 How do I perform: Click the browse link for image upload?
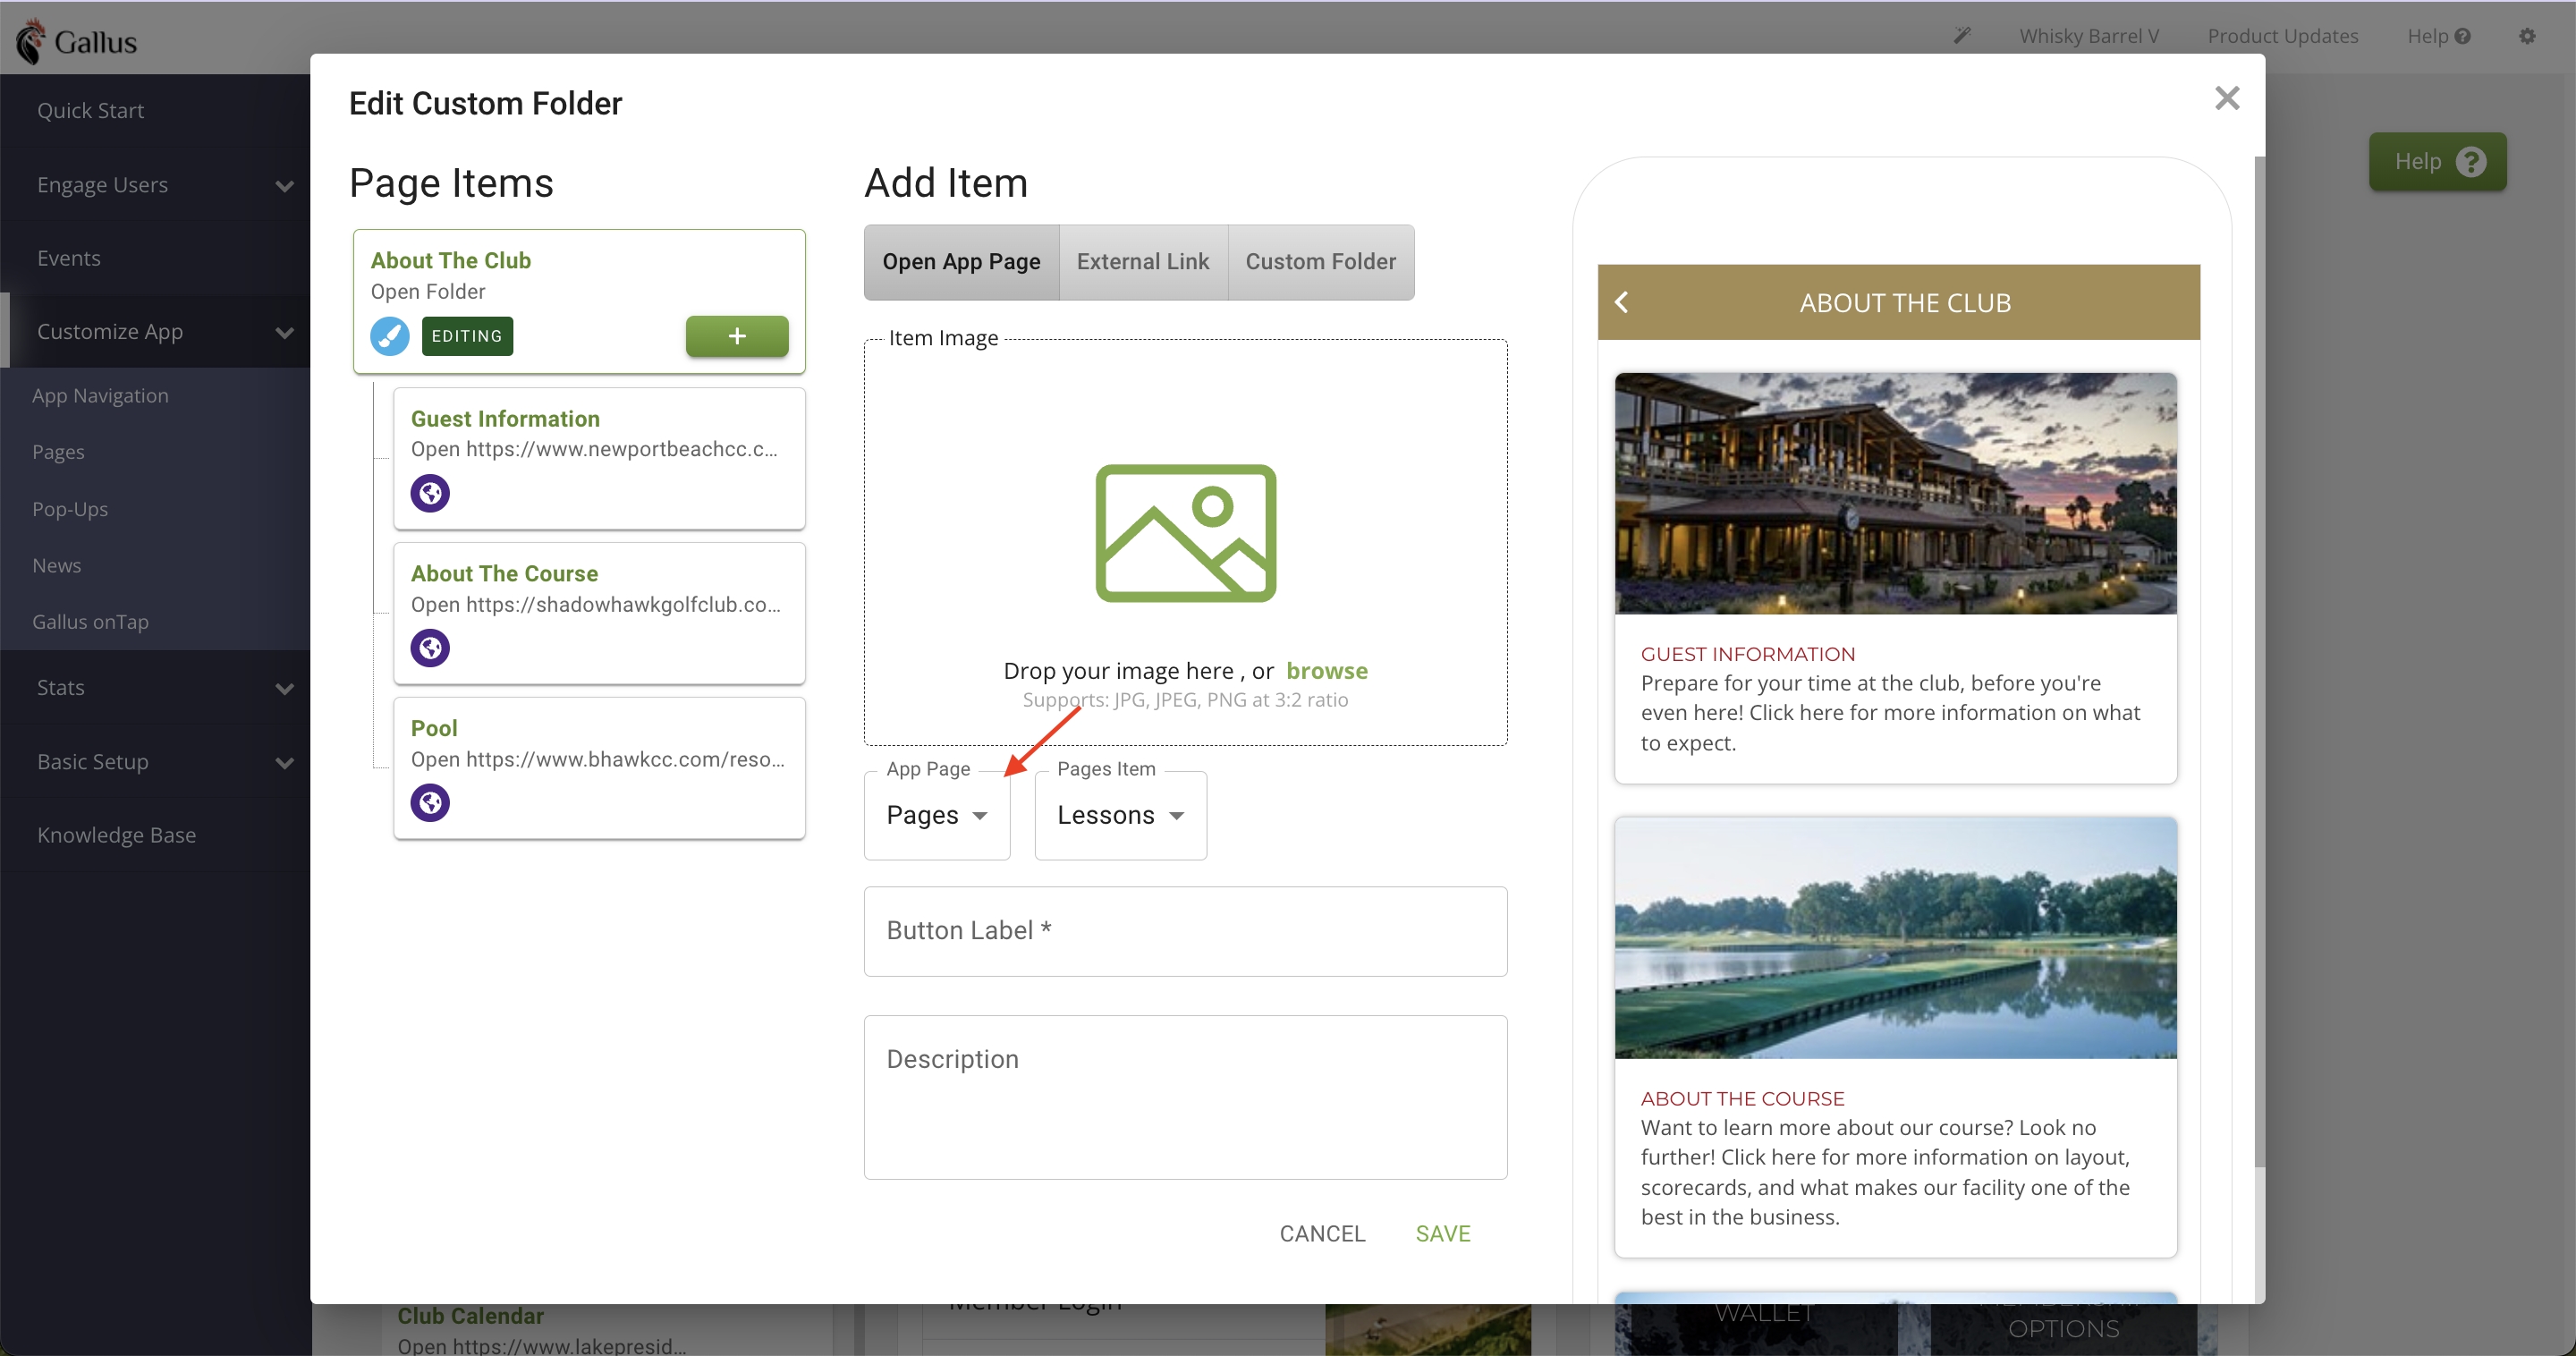[x=1327, y=671]
